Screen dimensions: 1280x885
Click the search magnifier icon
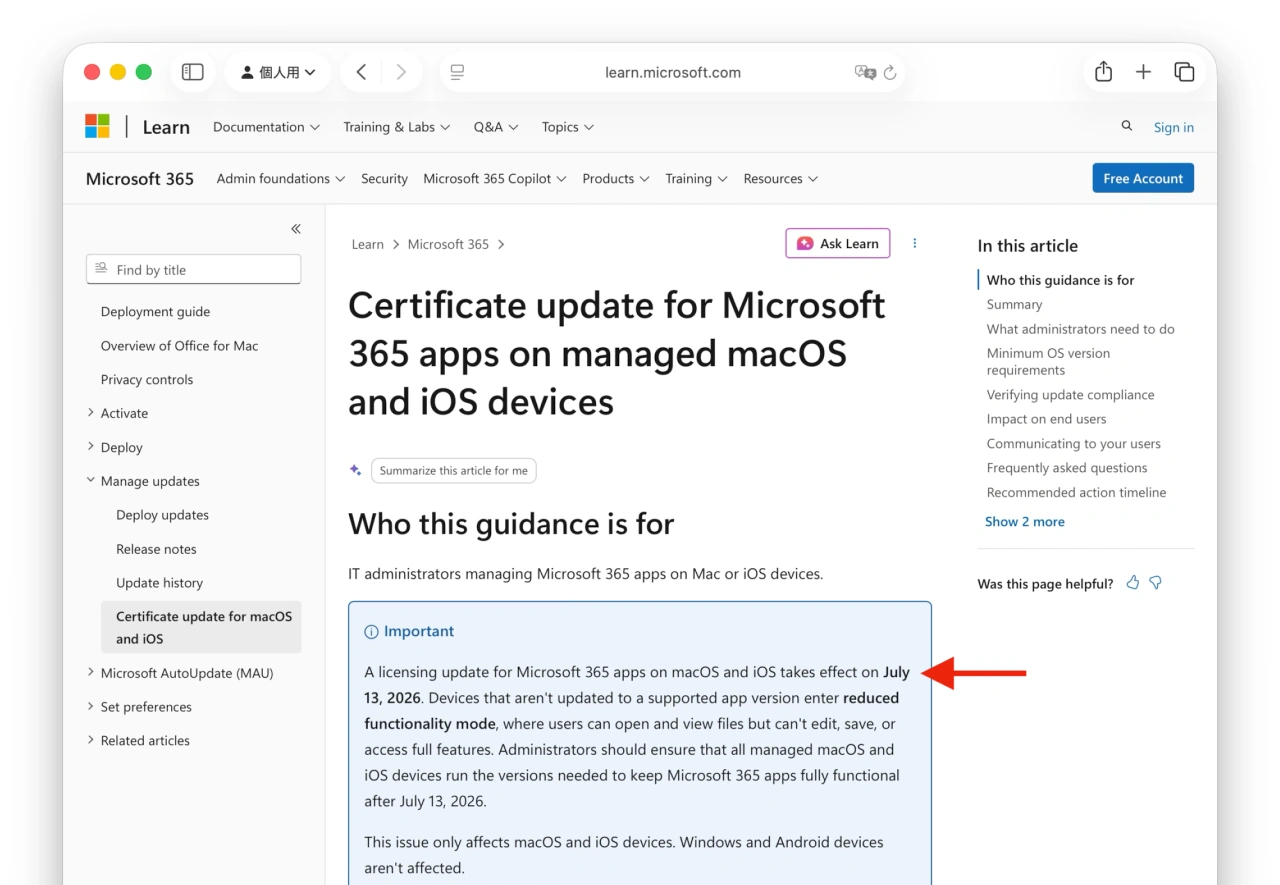pos(1127,126)
